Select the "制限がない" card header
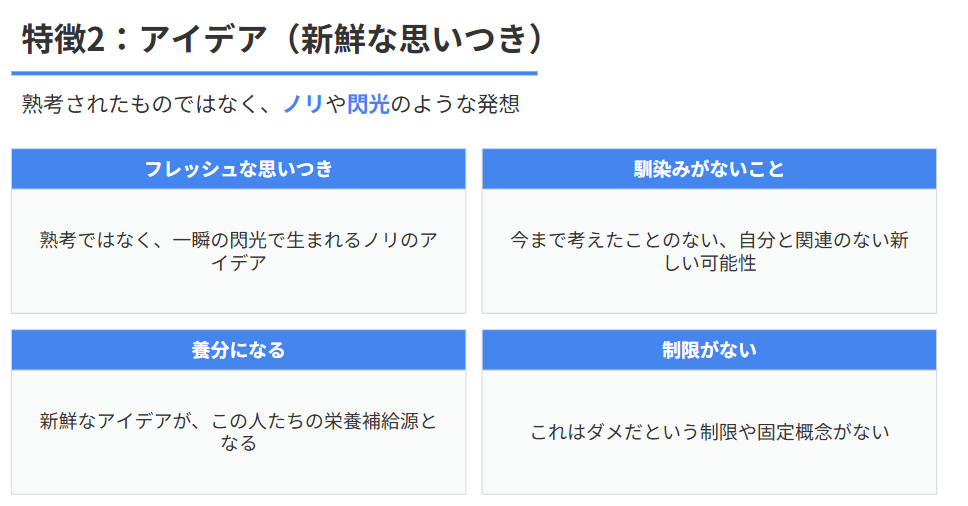Viewport: 968px width, 506px height. pos(709,350)
